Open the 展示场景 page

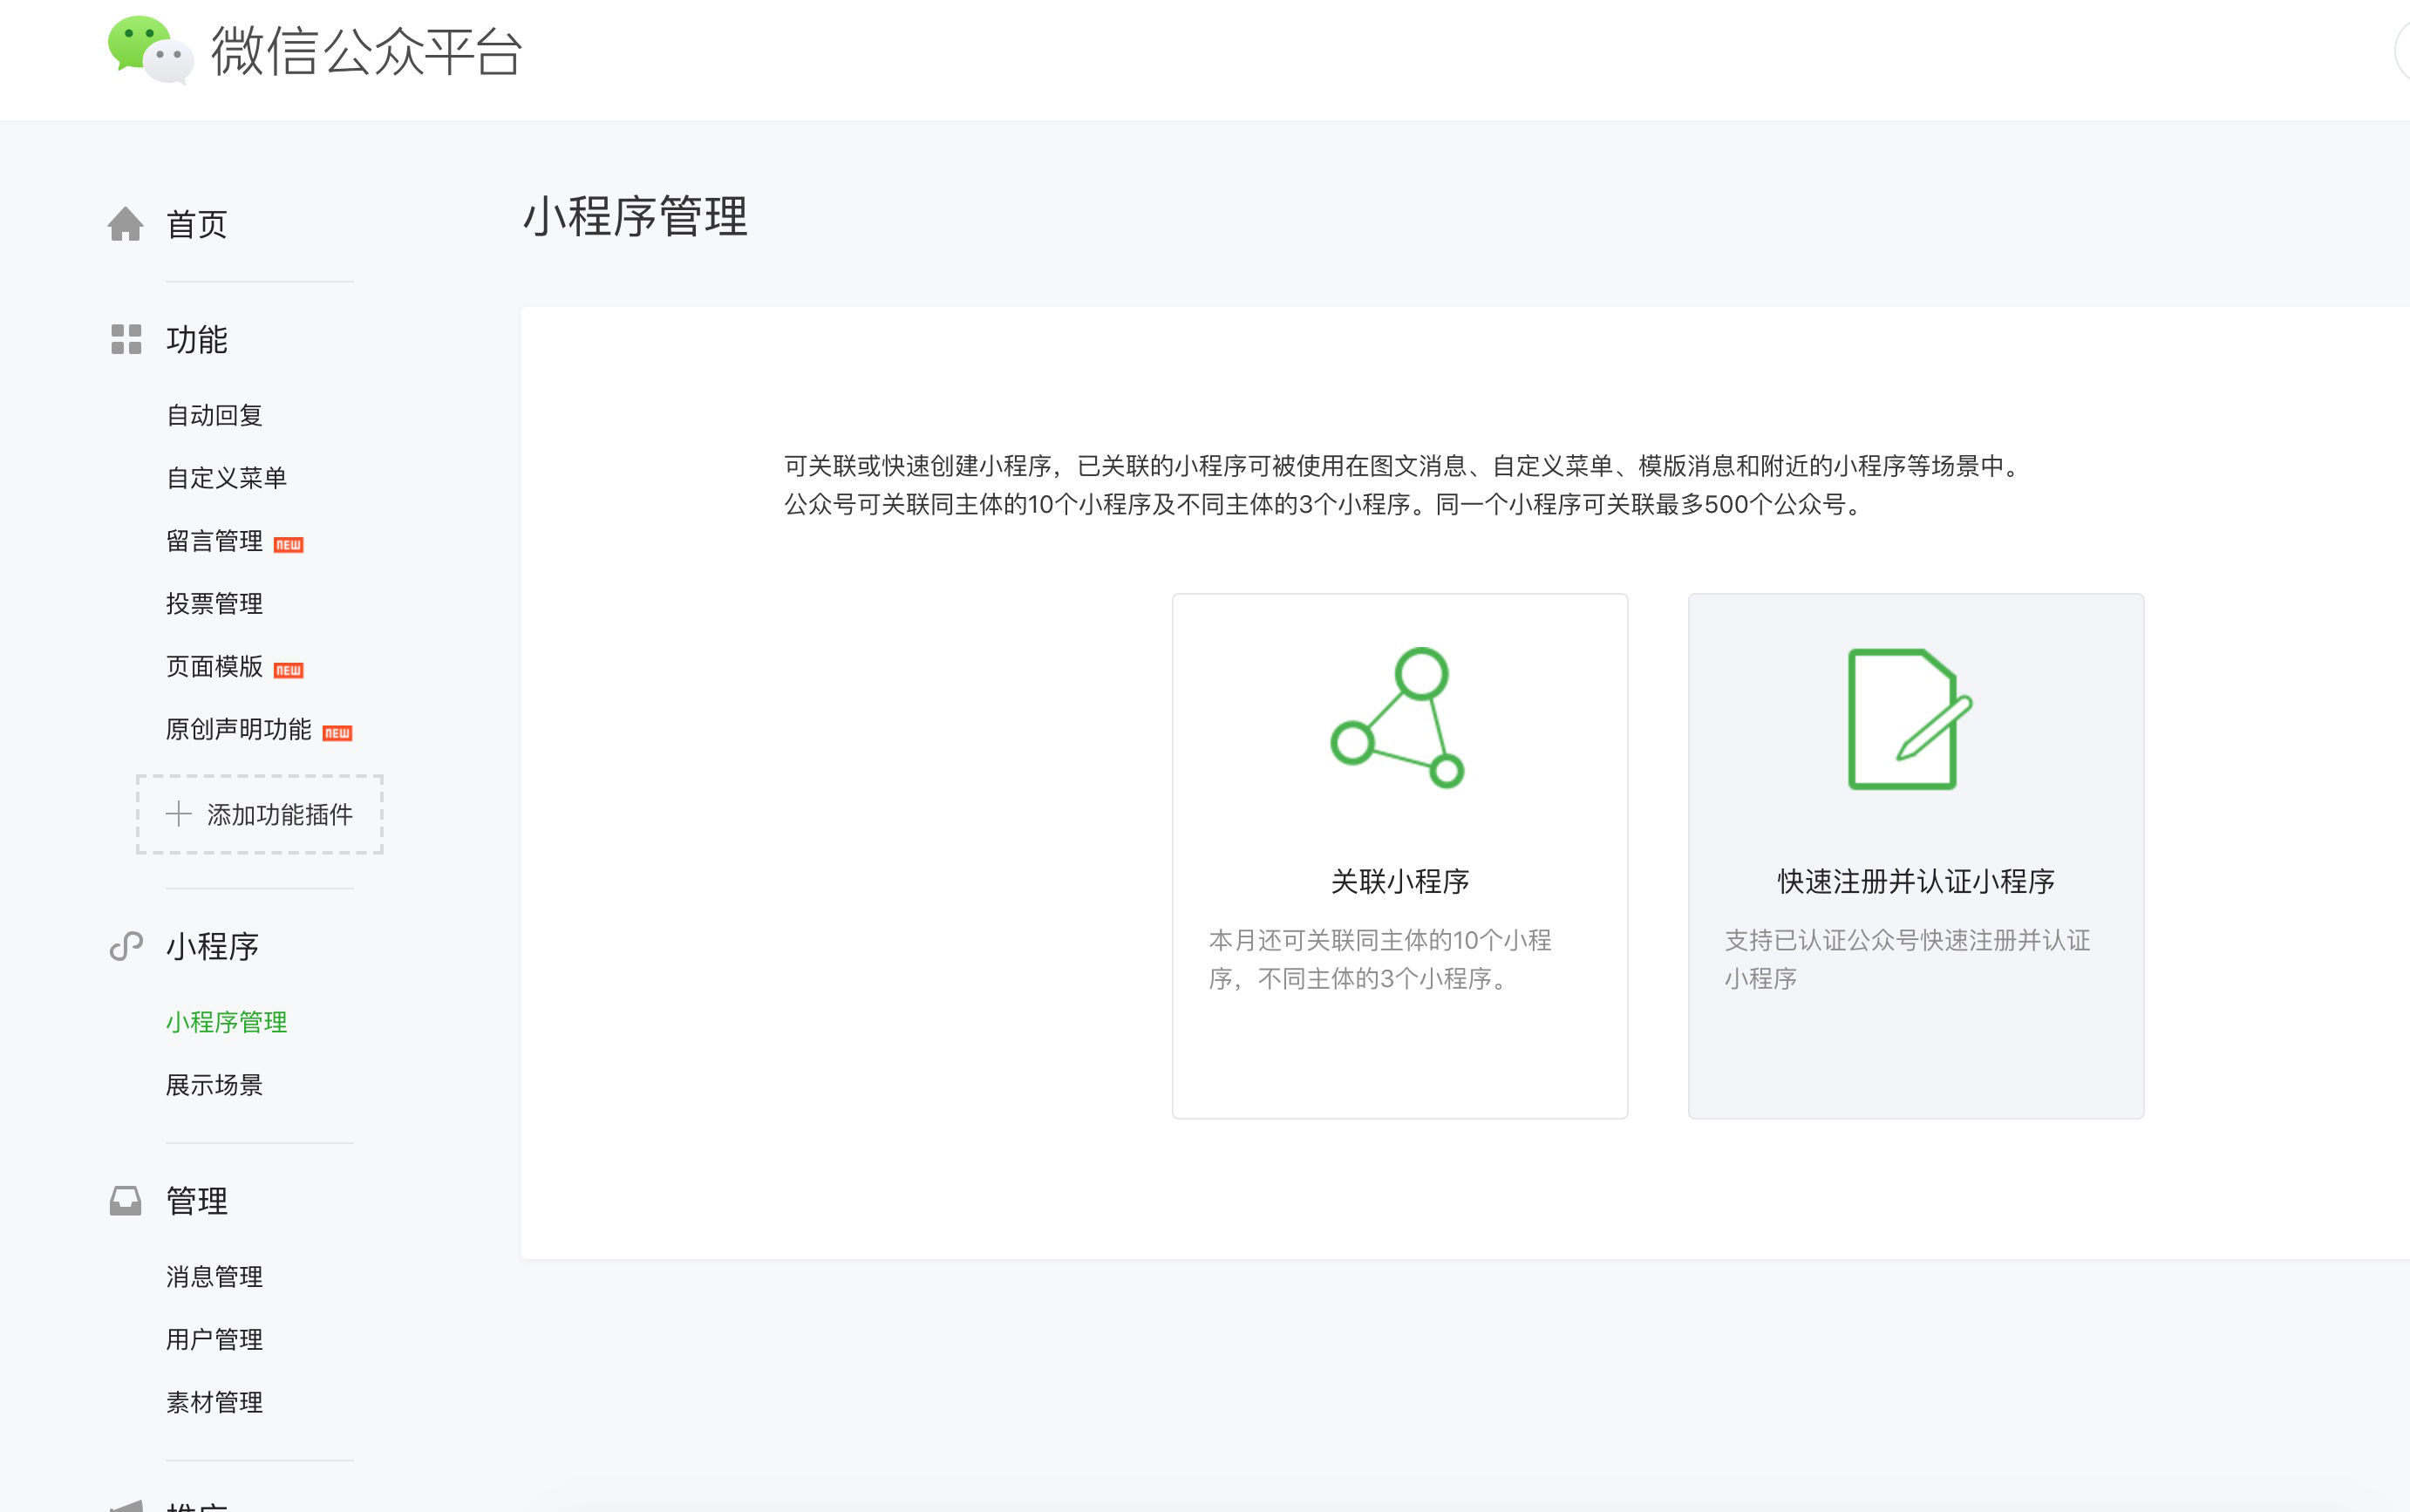click(x=214, y=1085)
